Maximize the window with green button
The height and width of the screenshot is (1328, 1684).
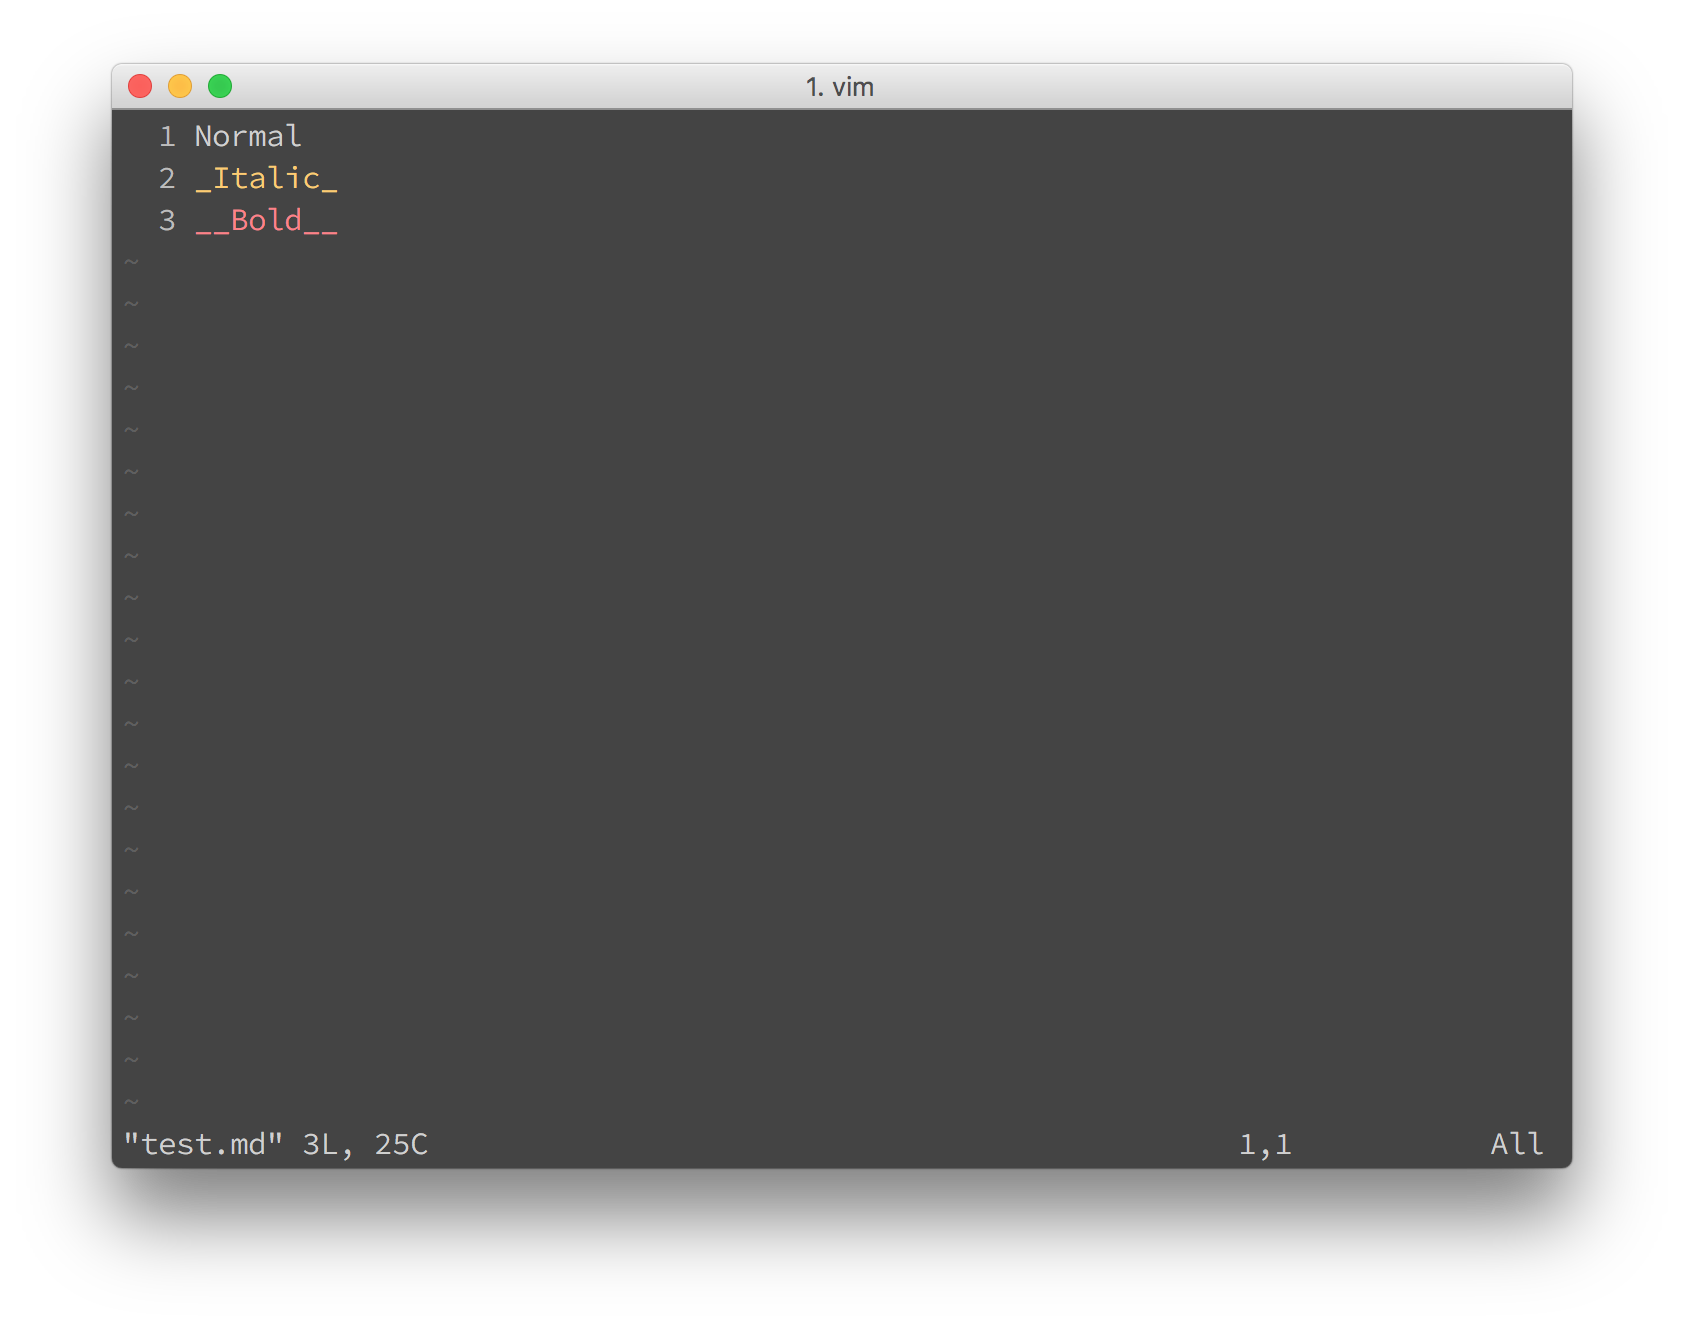click(x=220, y=87)
